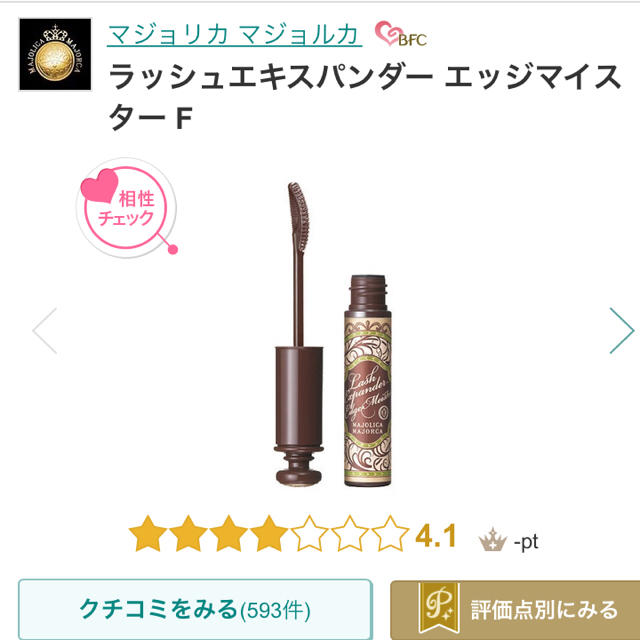Show the previous product image arrow
Image resolution: width=640 pixels, height=640 pixels.
point(45,330)
